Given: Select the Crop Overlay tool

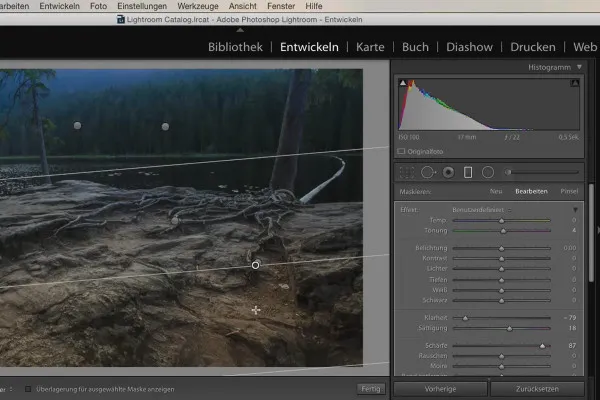Looking at the screenshot, I should pyautogui.click(x=407, y=173).
